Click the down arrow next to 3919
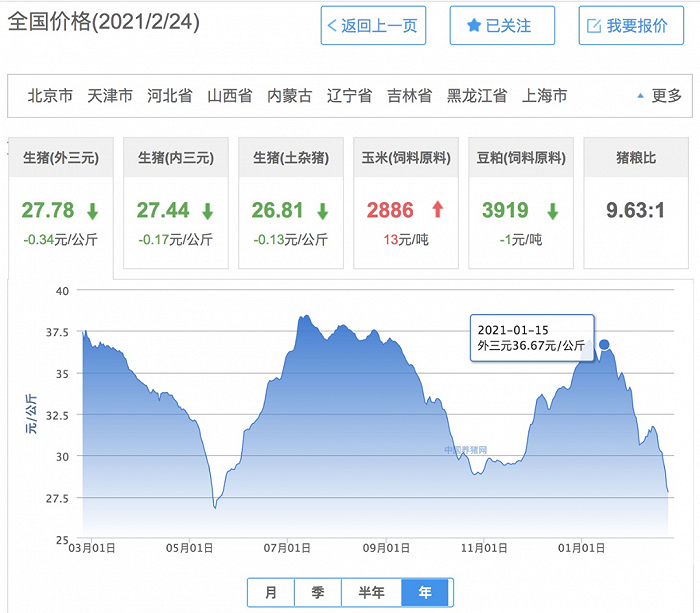The height and width of the screenshot is (613, 700). coord(553,211)
